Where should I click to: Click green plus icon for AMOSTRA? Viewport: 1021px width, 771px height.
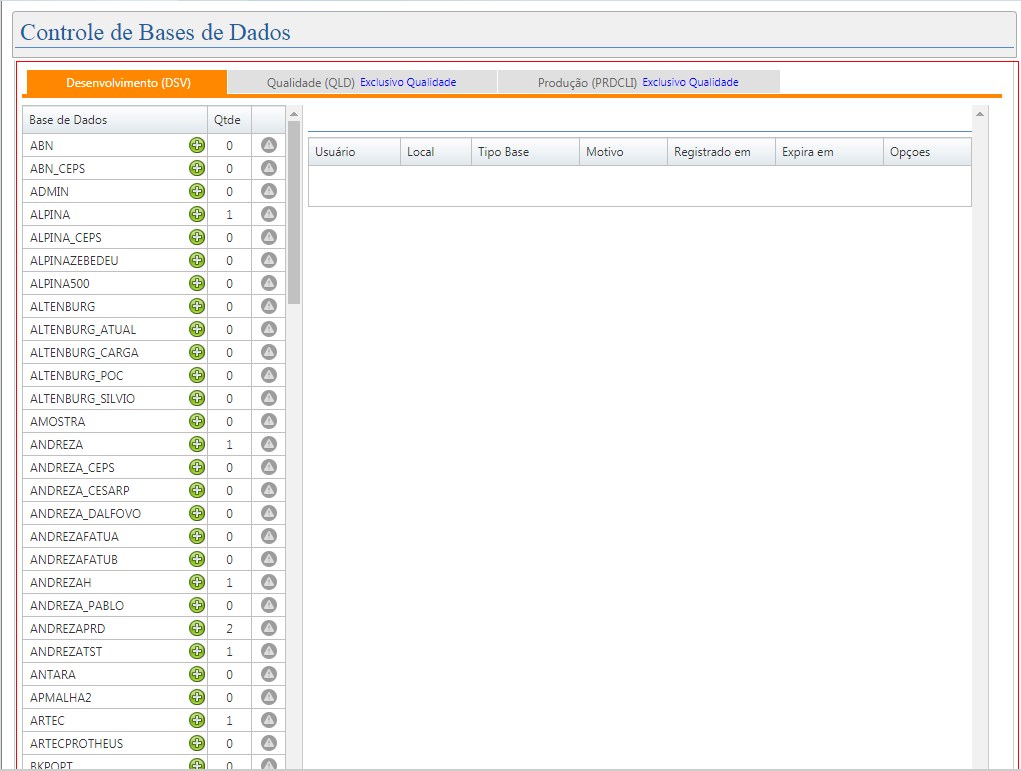tap(197, 421)
